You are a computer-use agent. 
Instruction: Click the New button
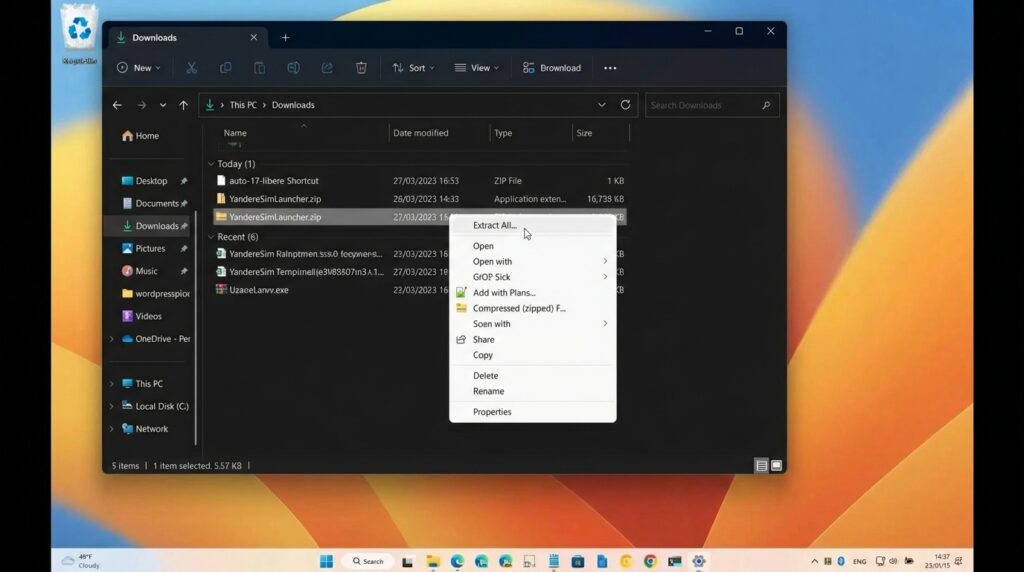tap(138, 68)
